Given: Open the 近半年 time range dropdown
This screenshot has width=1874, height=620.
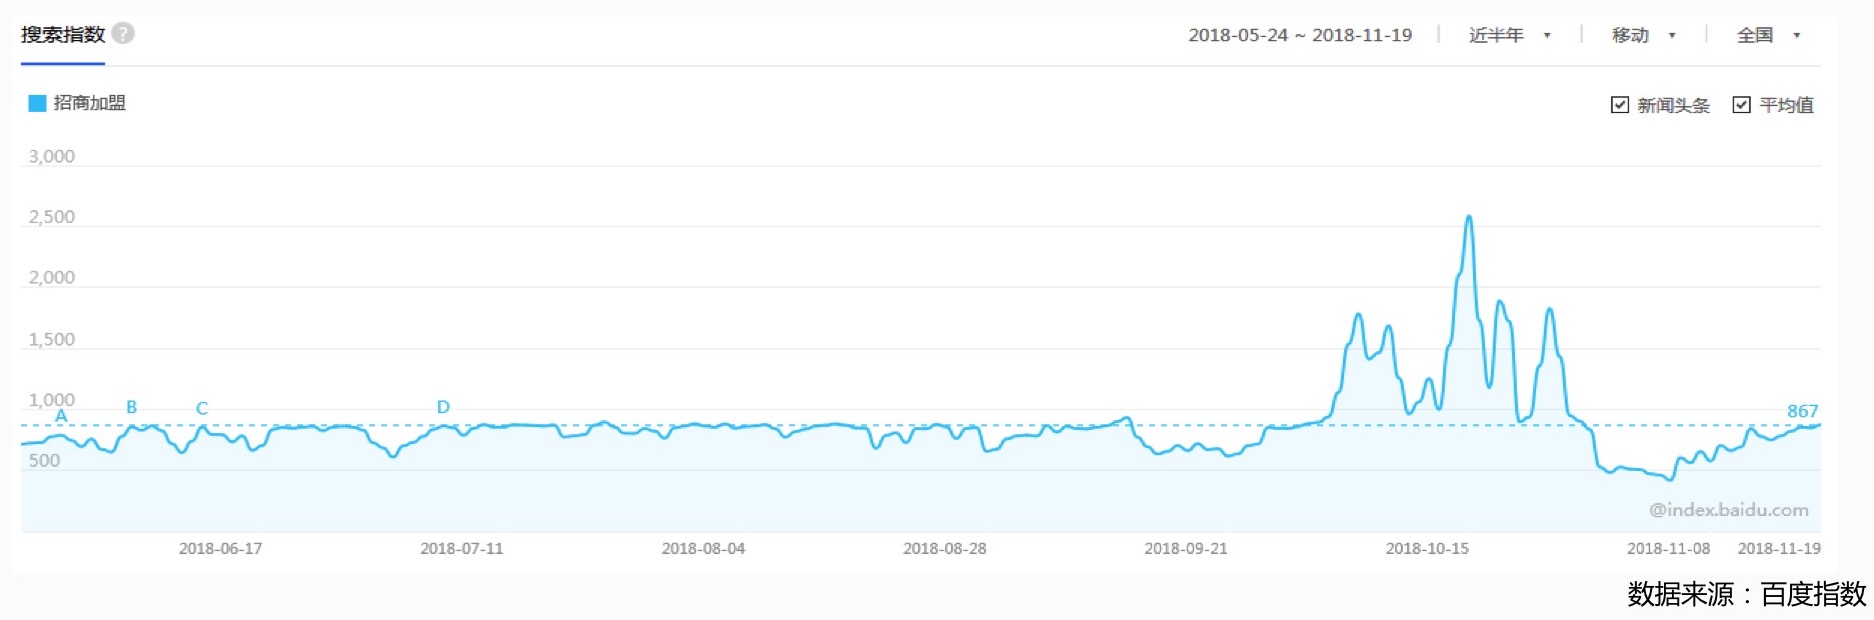Looking at the screenshot, I should [x=1509, y=35].
